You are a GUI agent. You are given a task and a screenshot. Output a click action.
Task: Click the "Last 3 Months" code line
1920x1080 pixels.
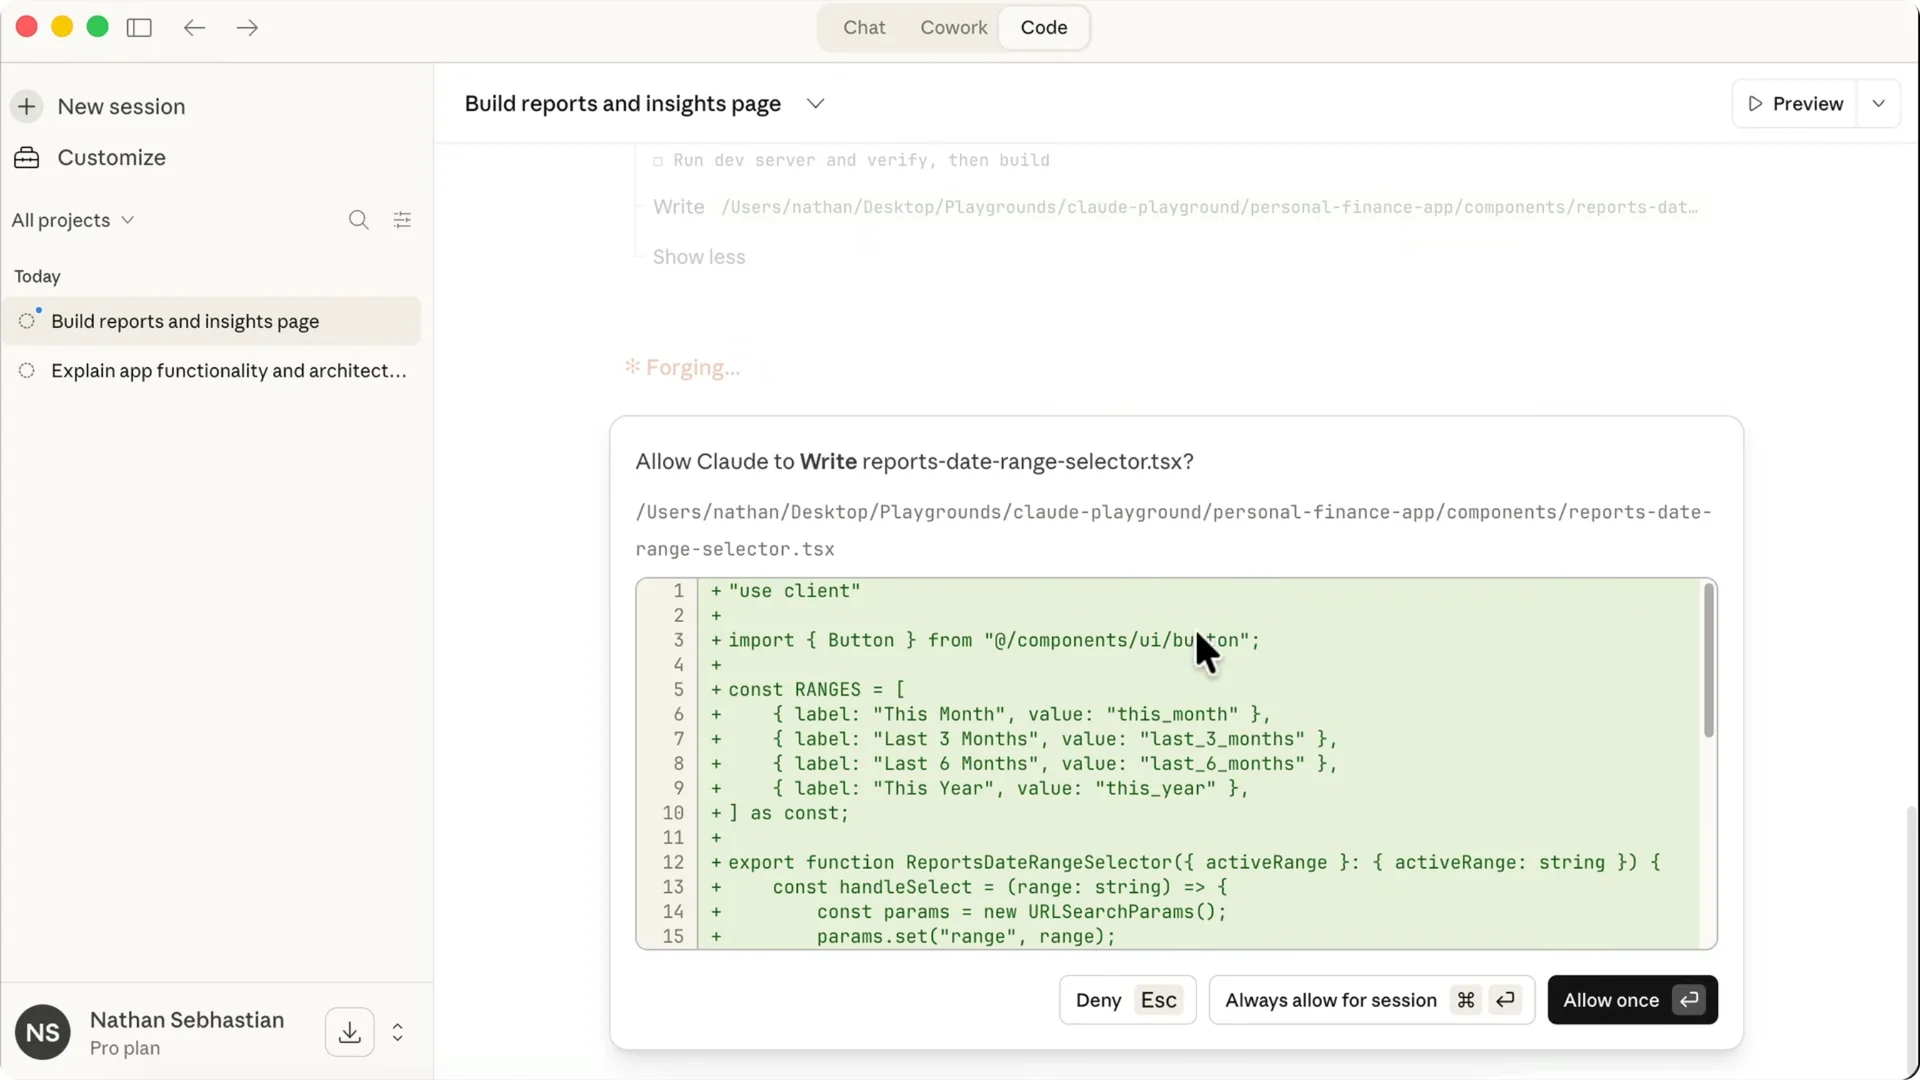click(1055, 739)
